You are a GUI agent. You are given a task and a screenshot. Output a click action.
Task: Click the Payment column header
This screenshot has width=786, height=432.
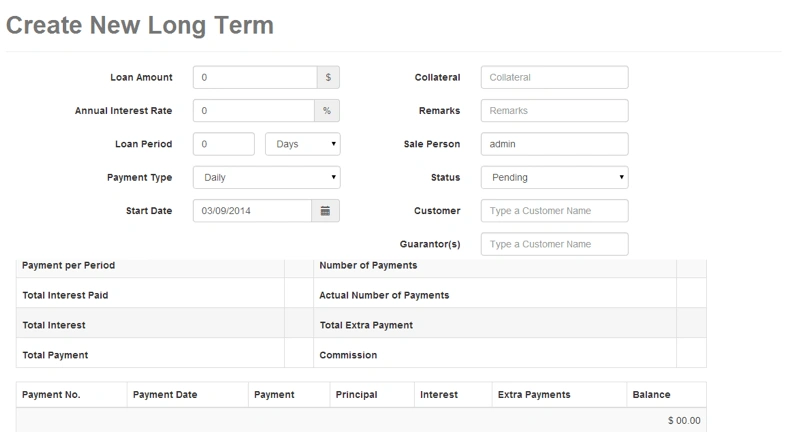(274, 395)
